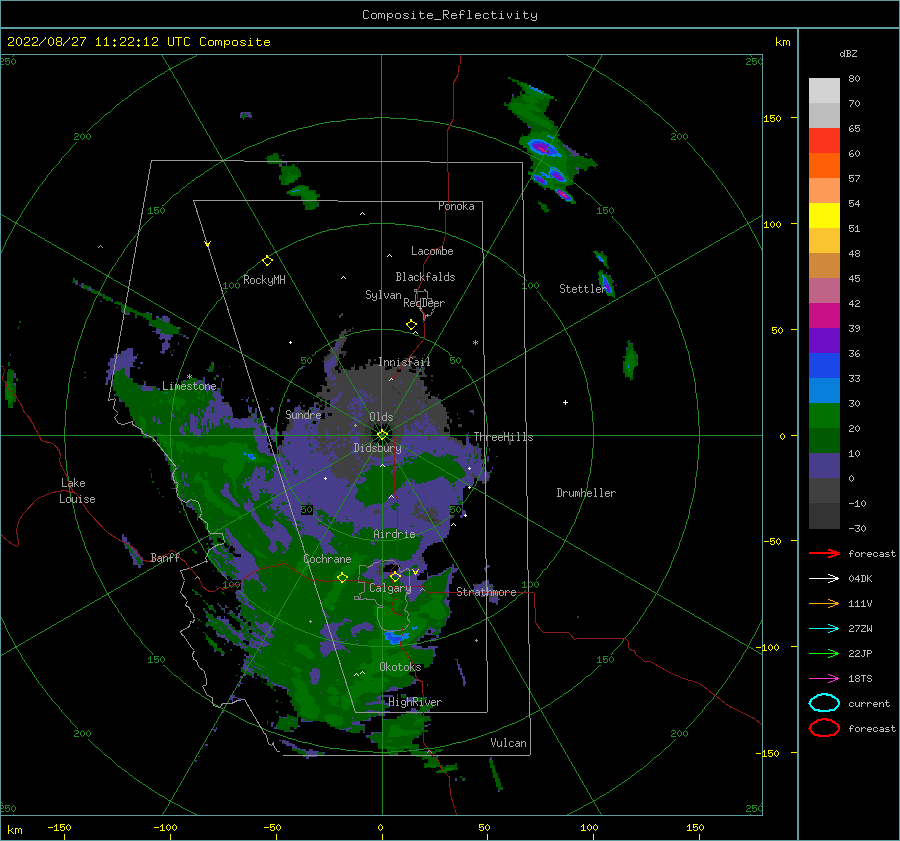Click the Ponoka city label
Viewport: 900px width, 841px height.
[x=456, y=206]
